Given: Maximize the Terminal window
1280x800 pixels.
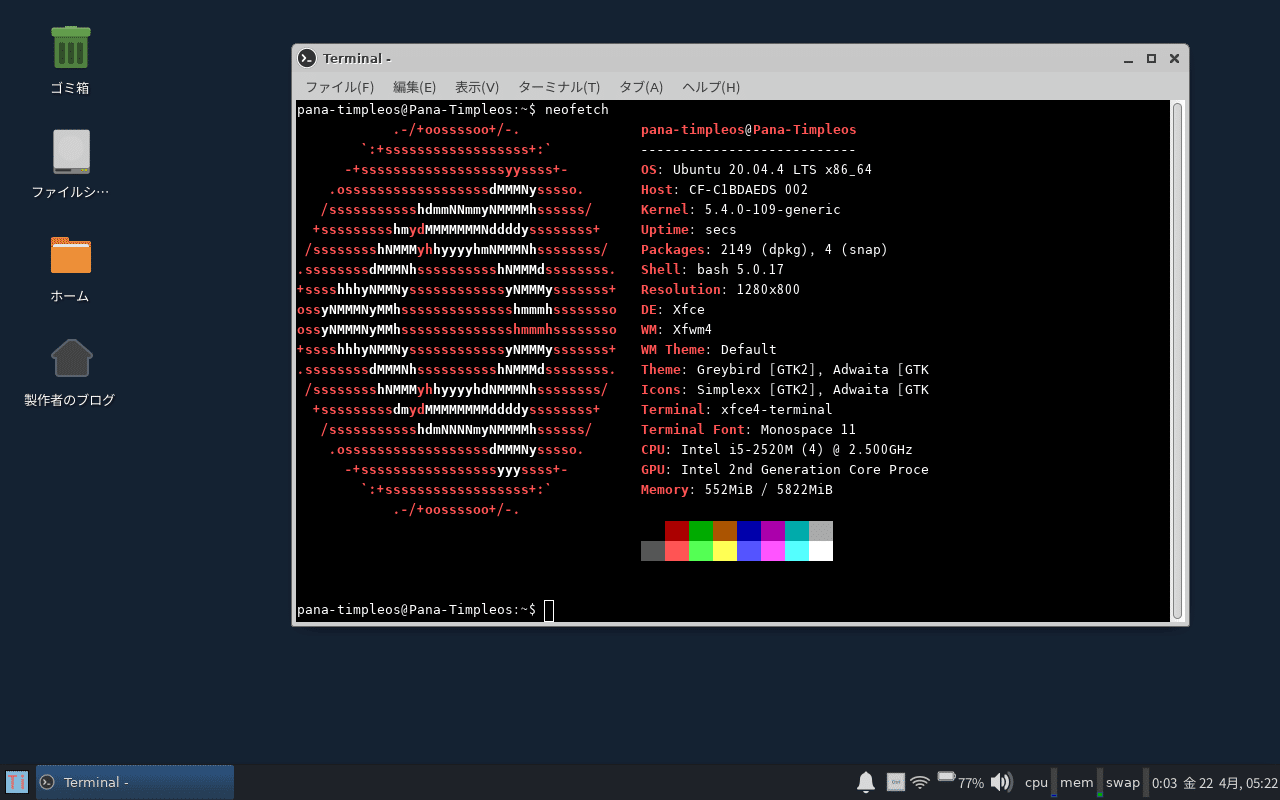Looking at the screenshot, I should [1151, 58].
